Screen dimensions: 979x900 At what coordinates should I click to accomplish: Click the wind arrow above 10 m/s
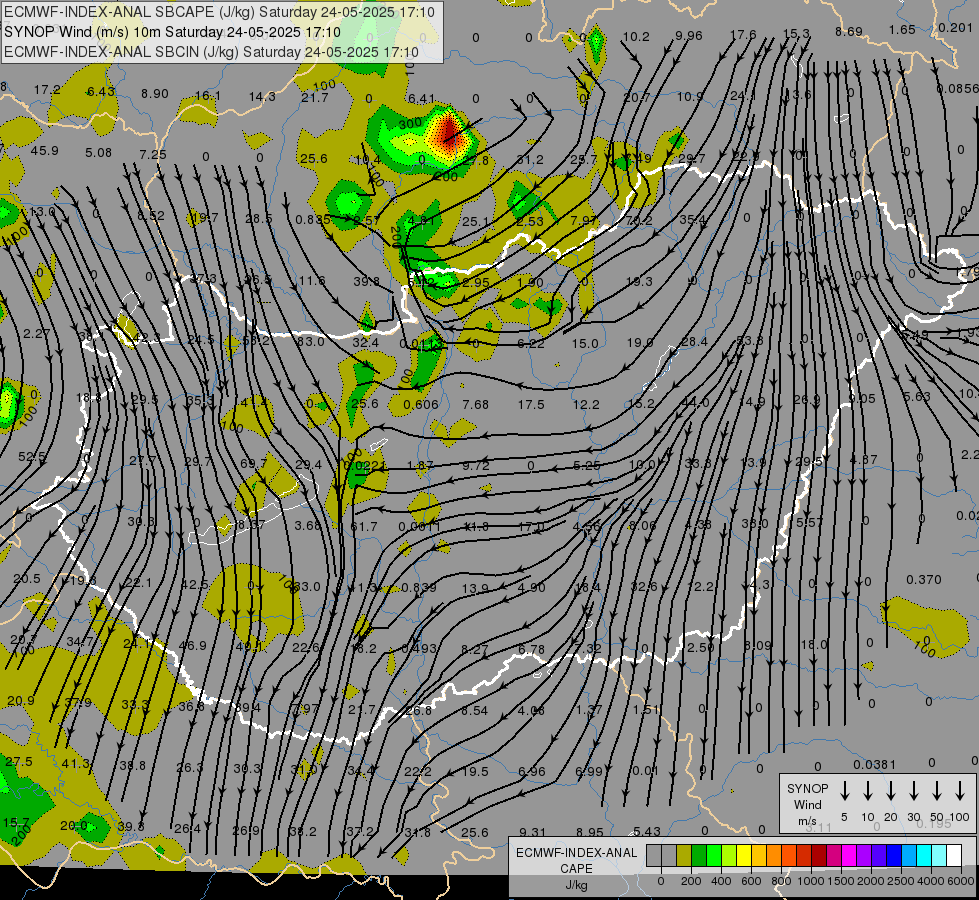click(x=867, y=791)
